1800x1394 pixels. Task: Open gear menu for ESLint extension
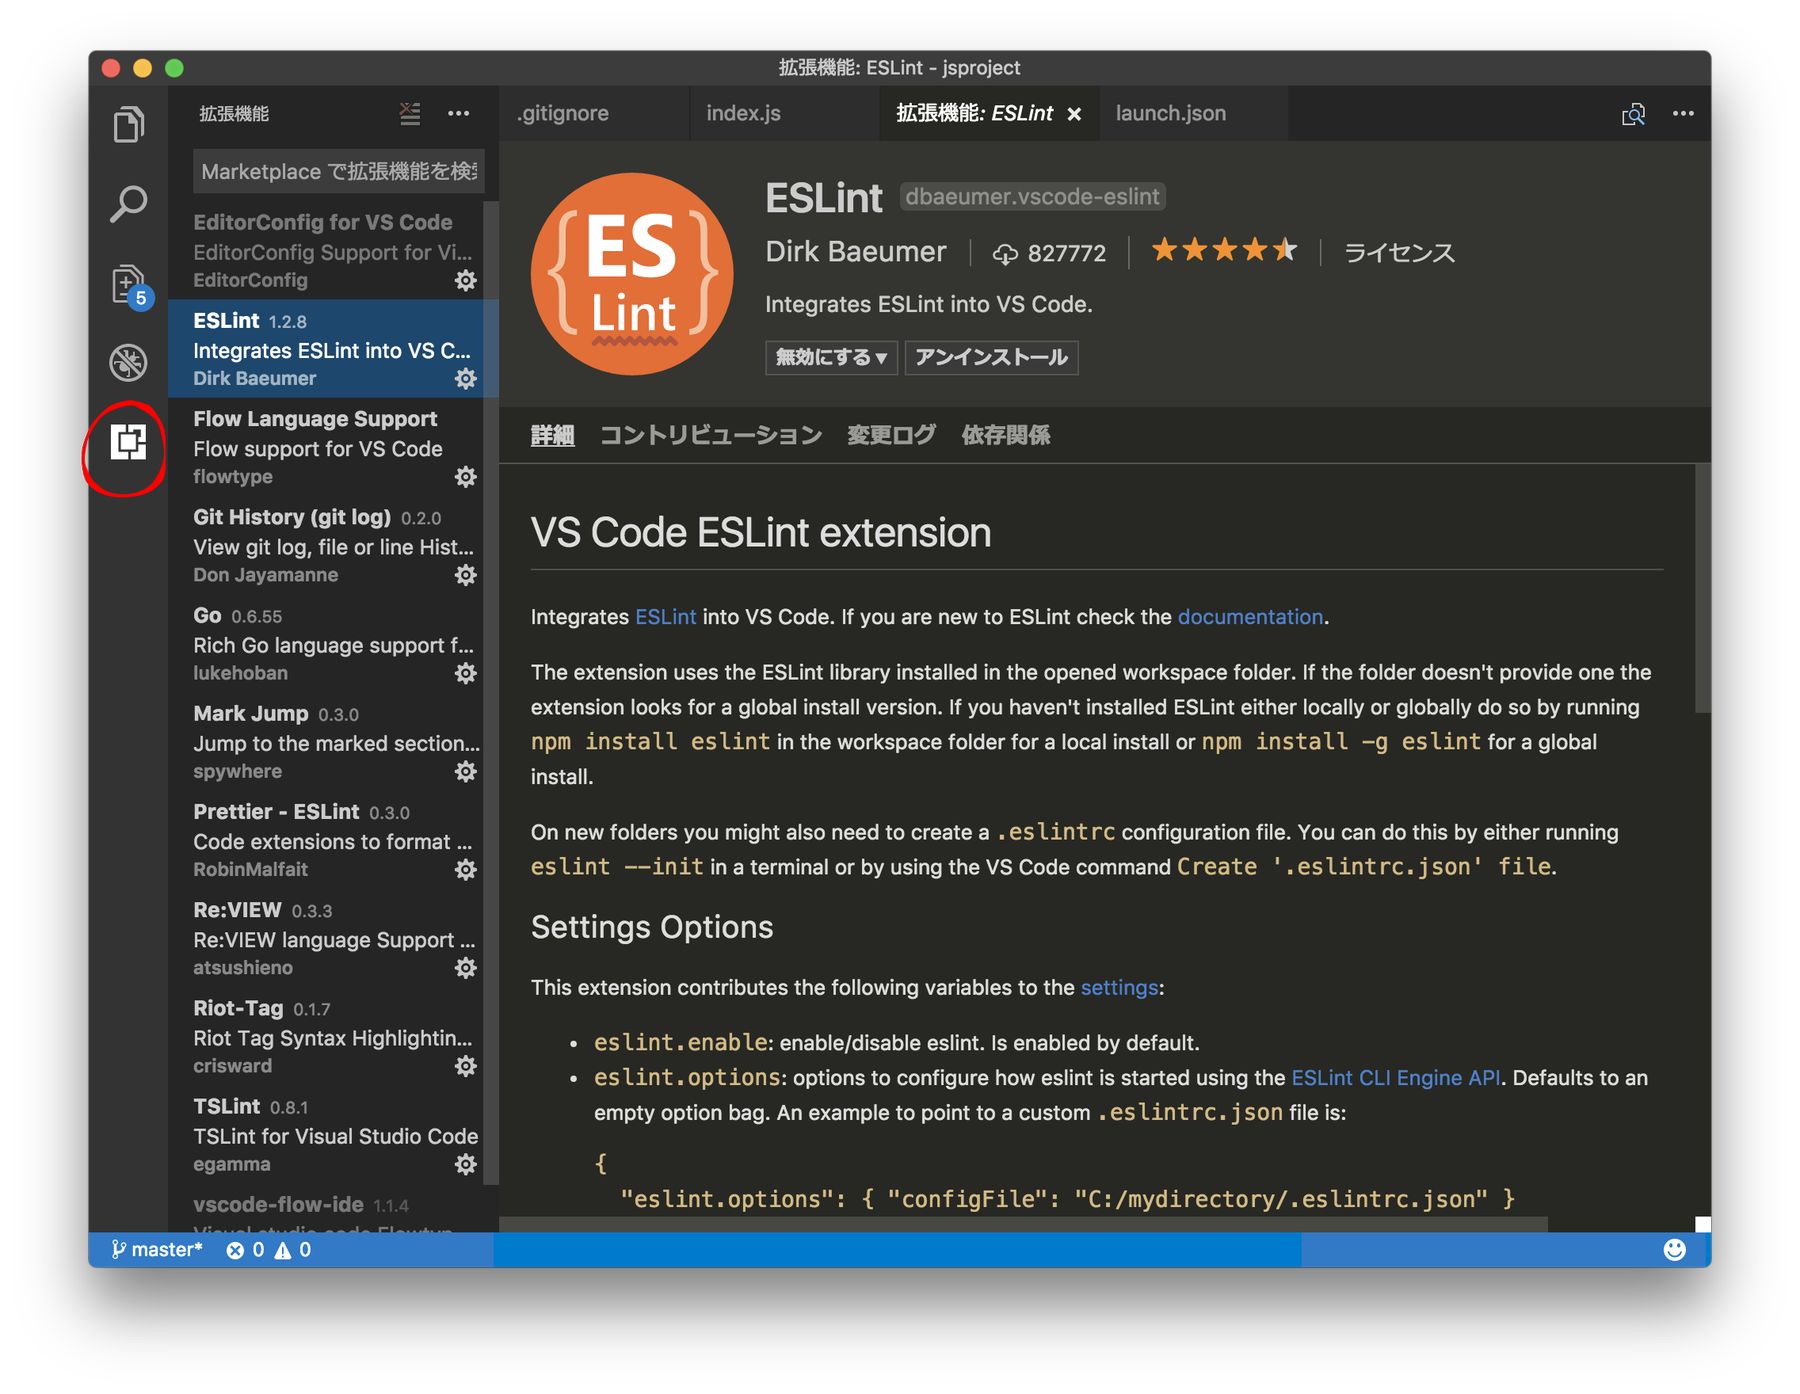pos(466,378)
